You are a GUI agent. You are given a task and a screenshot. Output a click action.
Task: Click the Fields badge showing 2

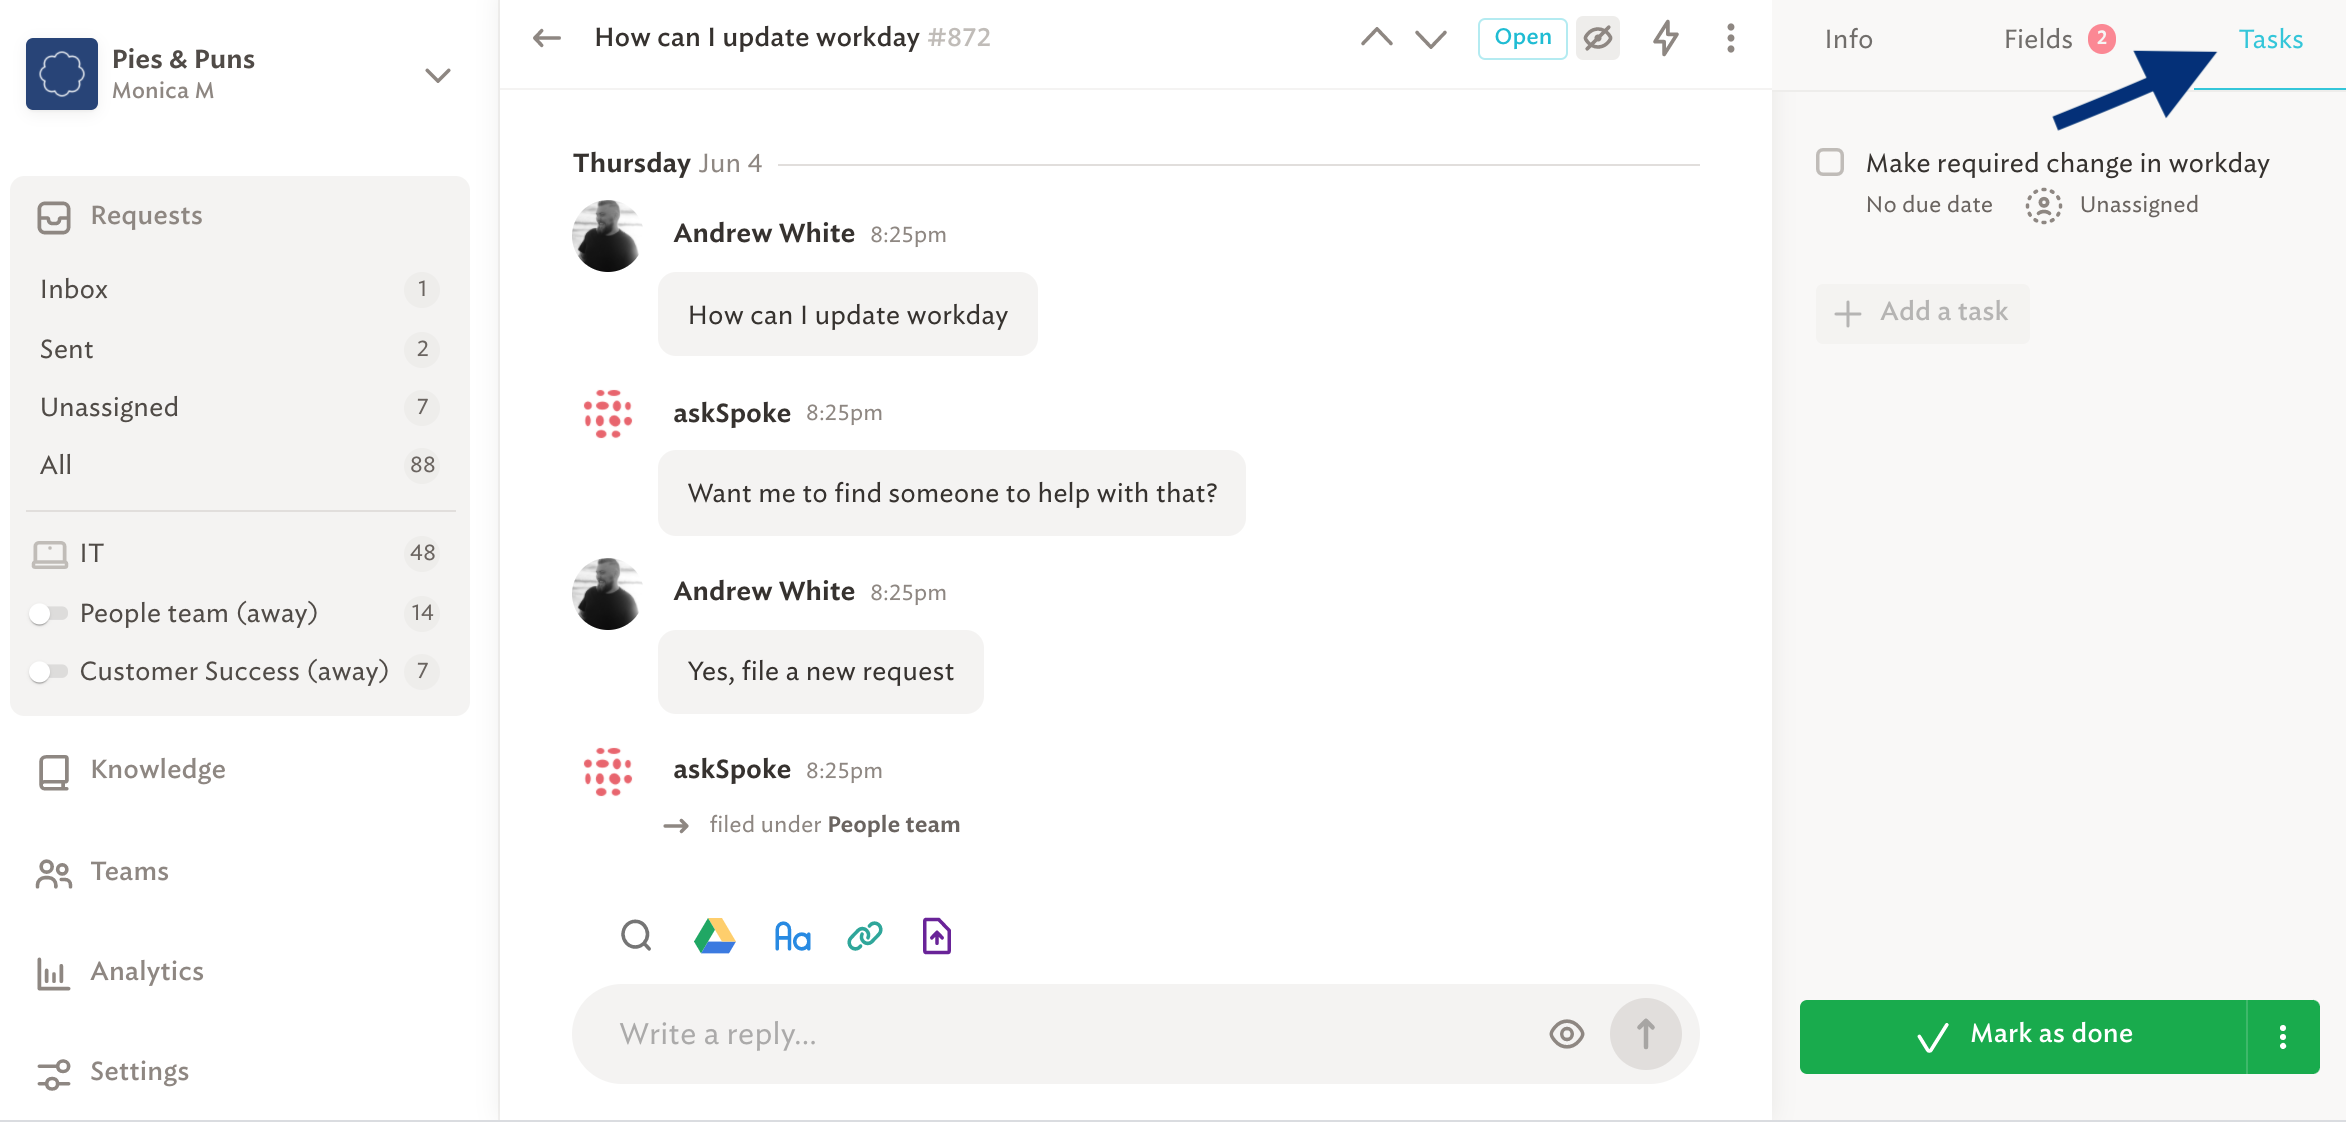coord(2102,39)
